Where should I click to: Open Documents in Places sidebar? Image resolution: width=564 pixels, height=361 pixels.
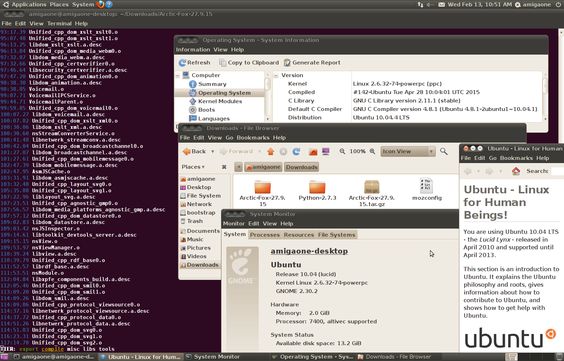(x=200, y=231)
